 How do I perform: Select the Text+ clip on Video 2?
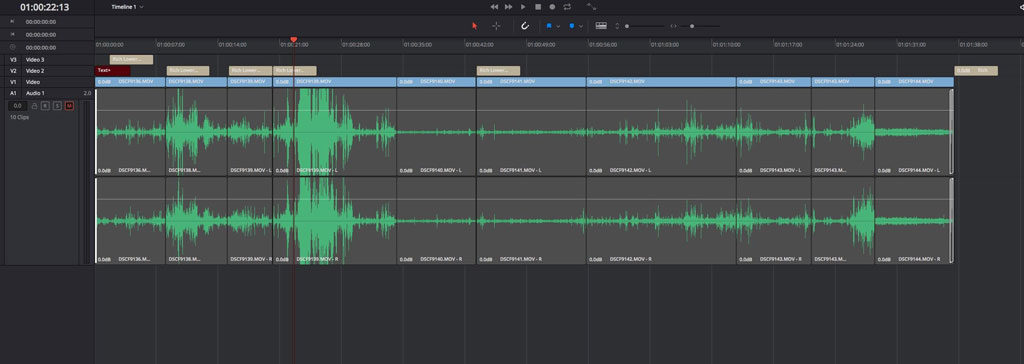[112, 71]
